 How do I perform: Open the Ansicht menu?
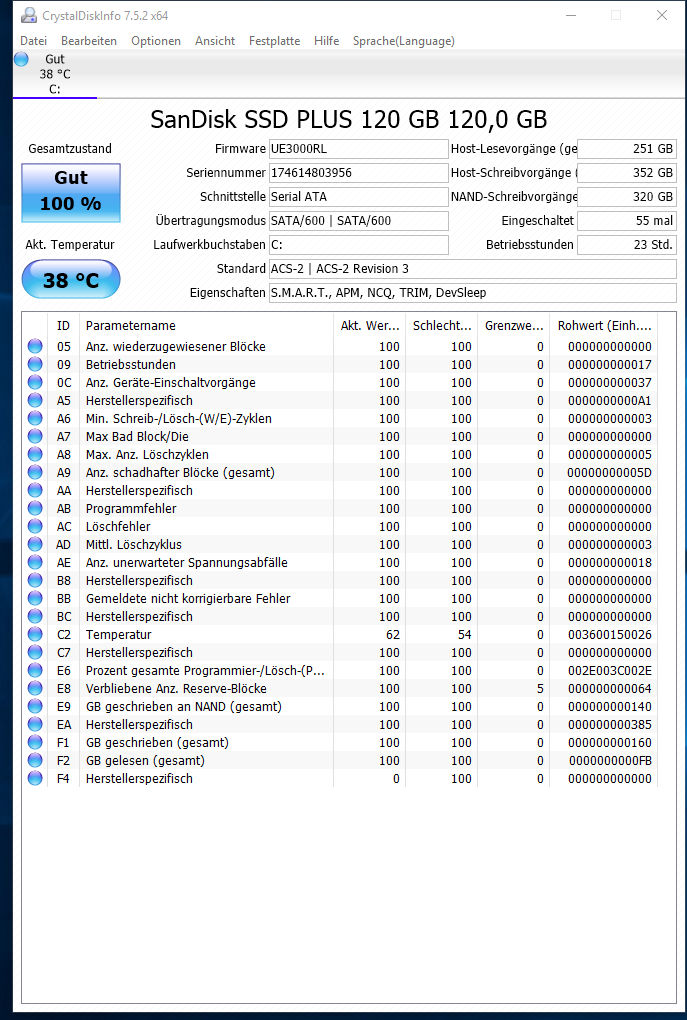(215, 41)
